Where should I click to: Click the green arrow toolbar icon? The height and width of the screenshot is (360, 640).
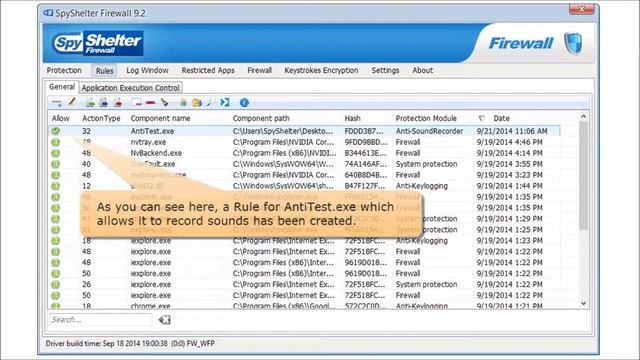click(x=91, y=103)
